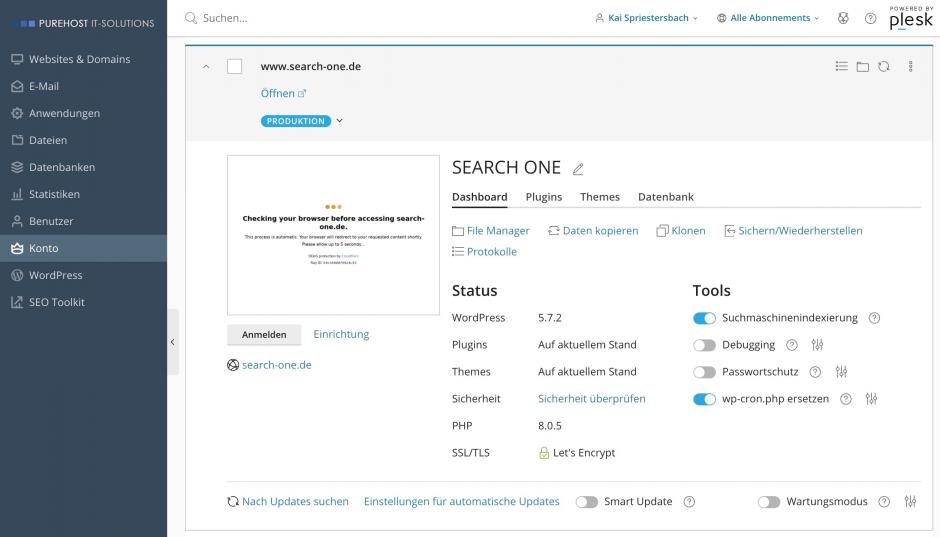
Task: Enable the Debugging toggle
Action: click(x=704, y=345)
